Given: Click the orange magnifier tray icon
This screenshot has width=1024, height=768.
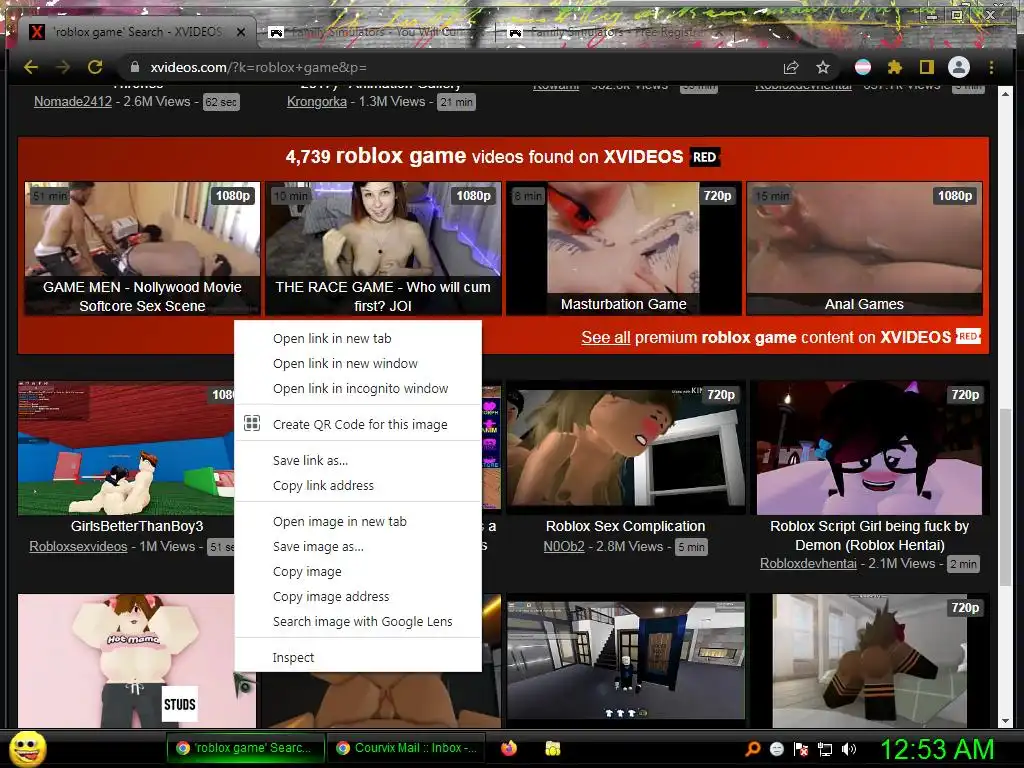Looking at the screenshot, I should [x=753, y=748].
